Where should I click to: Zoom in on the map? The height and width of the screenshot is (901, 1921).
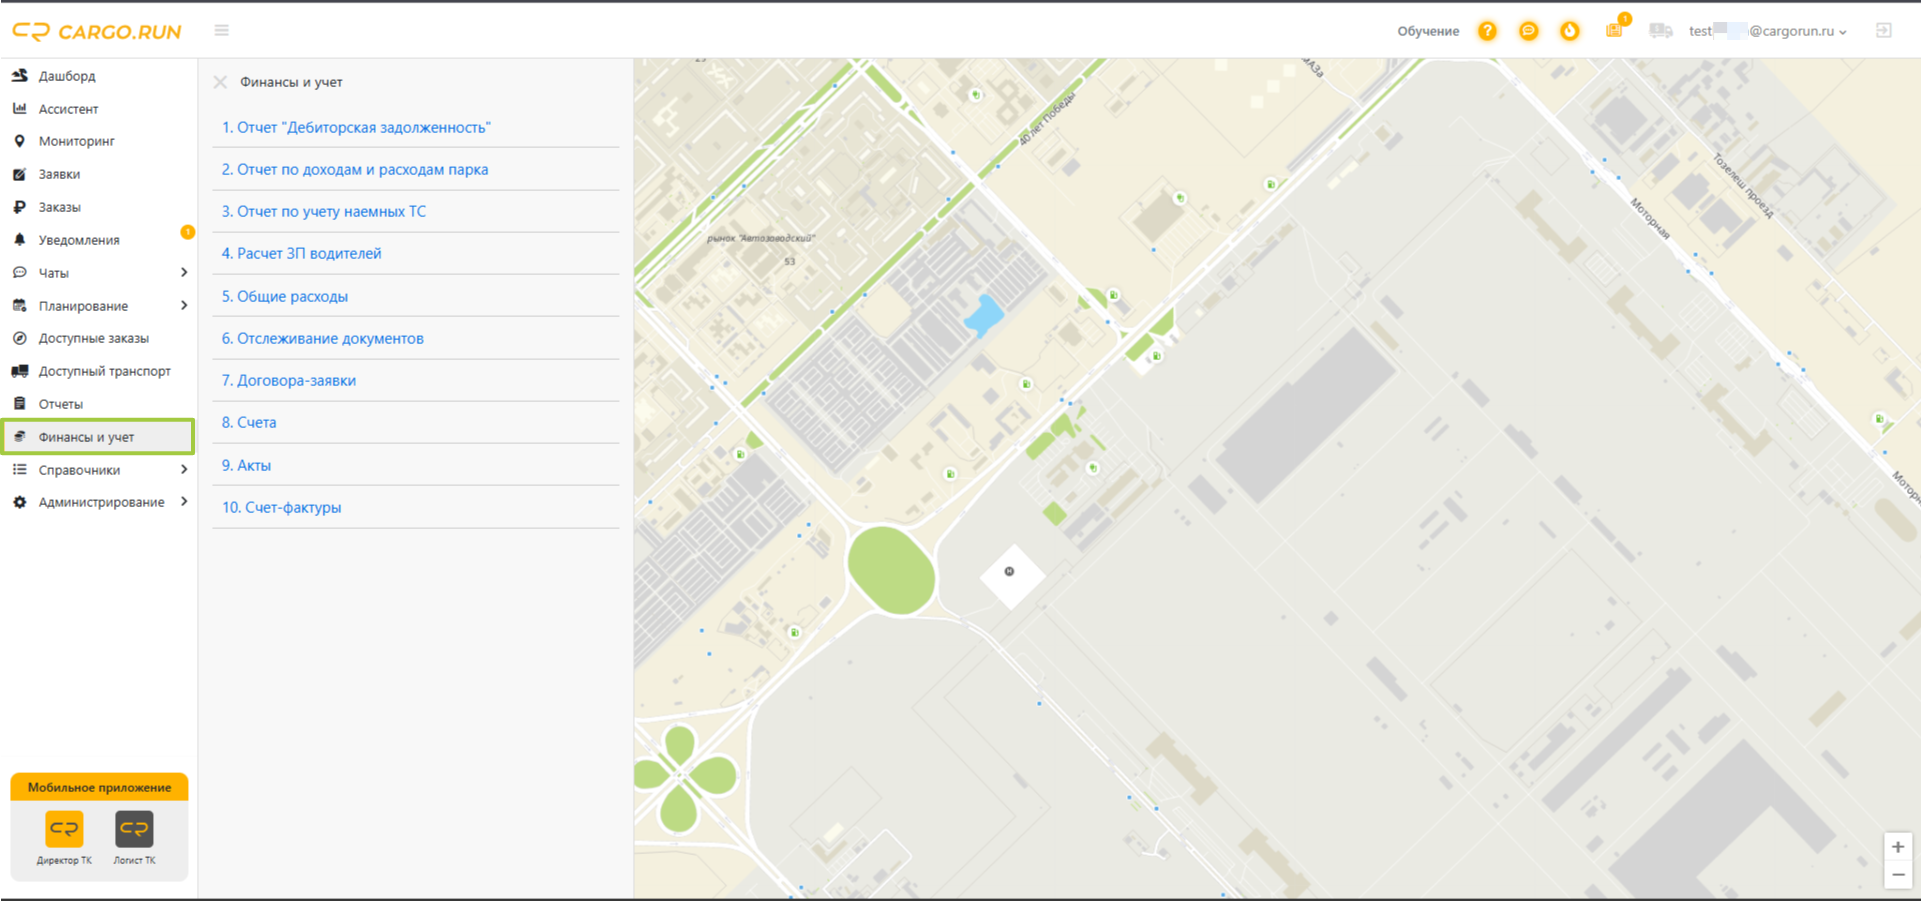pos(1897,847)
